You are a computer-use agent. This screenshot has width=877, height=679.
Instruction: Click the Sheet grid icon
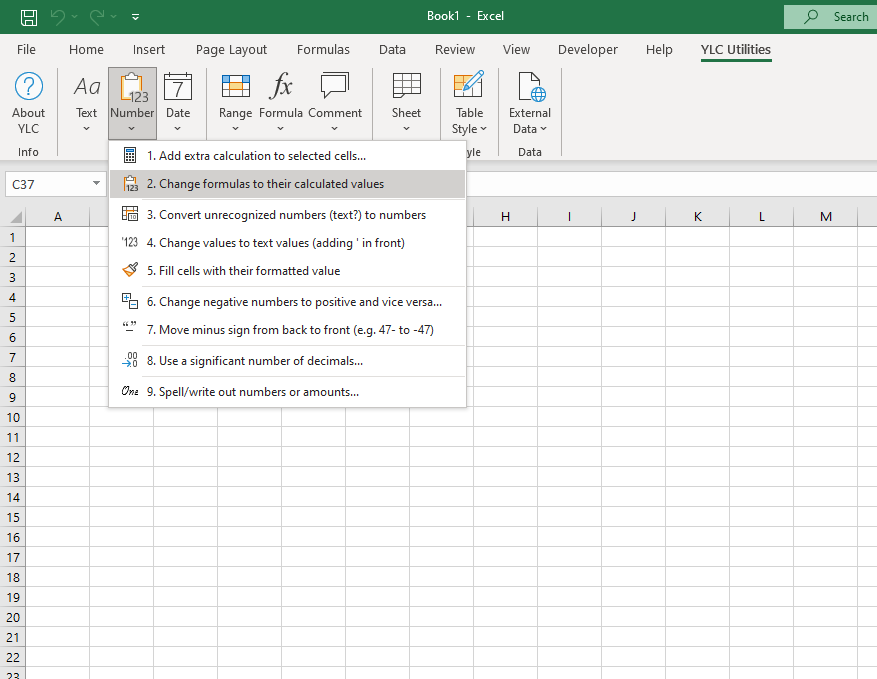point(406,87)
